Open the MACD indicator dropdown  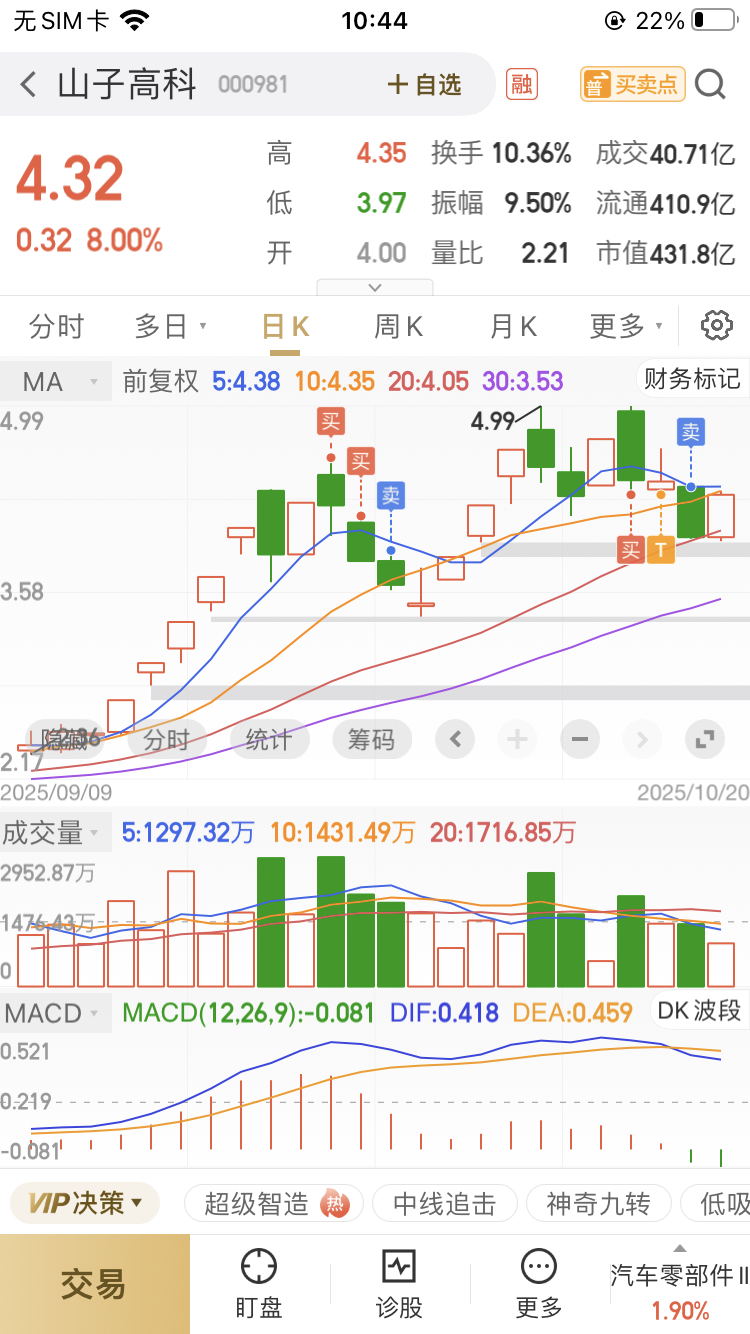pyautogui.click(x=55, y=1013)
